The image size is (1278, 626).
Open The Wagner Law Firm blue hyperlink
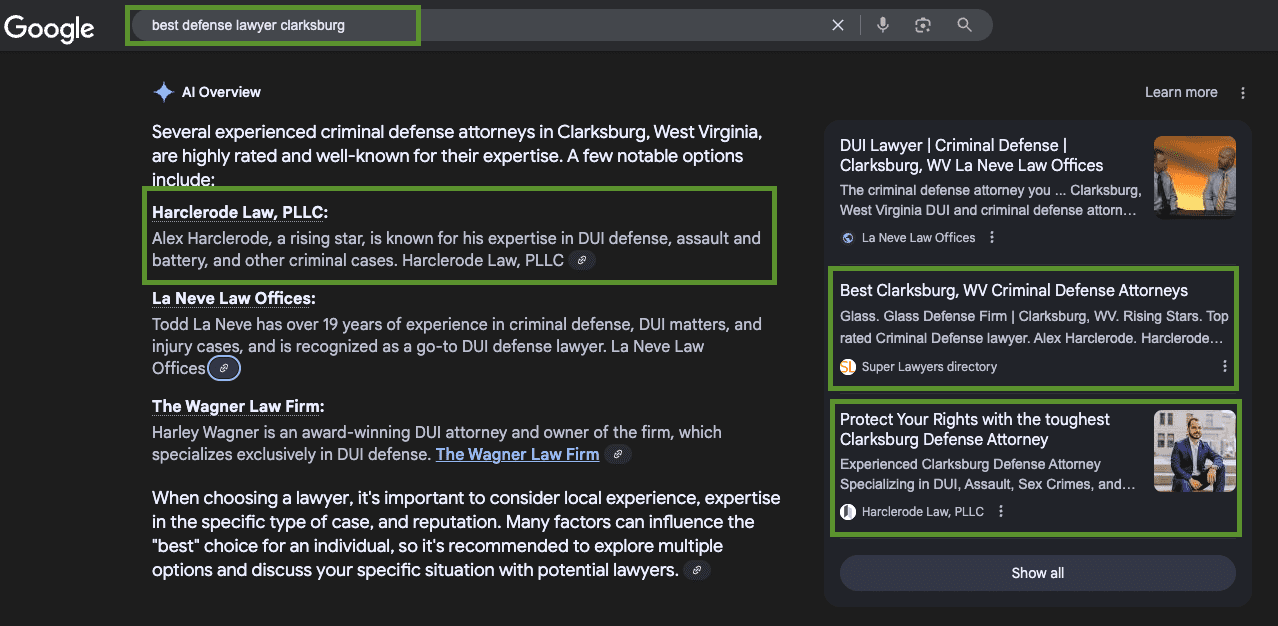click(517, 454)
